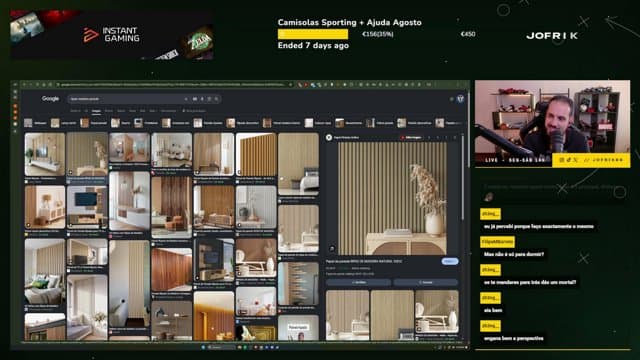
Task: Open bedroom with green pillows thumbnail
Action: point(45,271)
